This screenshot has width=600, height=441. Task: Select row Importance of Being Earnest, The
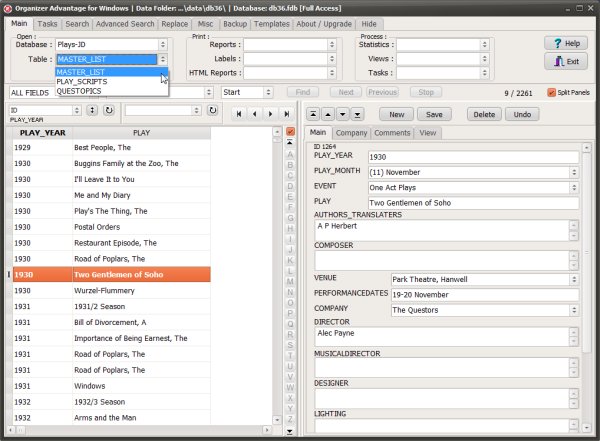[111, 338]
